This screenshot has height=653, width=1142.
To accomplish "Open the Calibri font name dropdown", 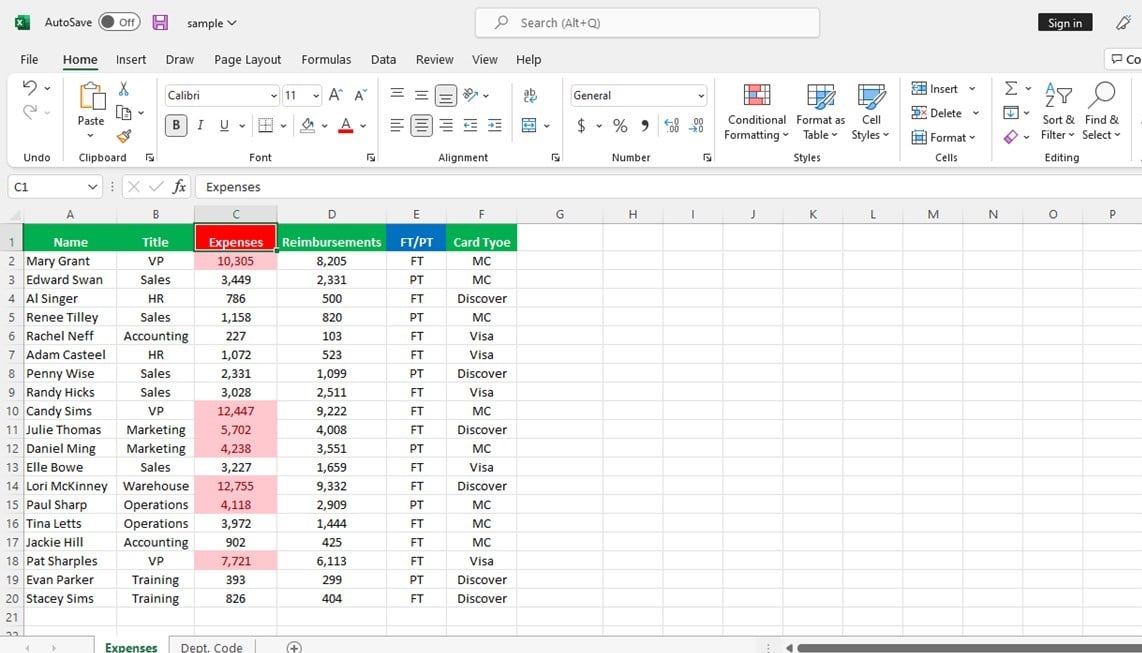I will click(x=273, y=95).
